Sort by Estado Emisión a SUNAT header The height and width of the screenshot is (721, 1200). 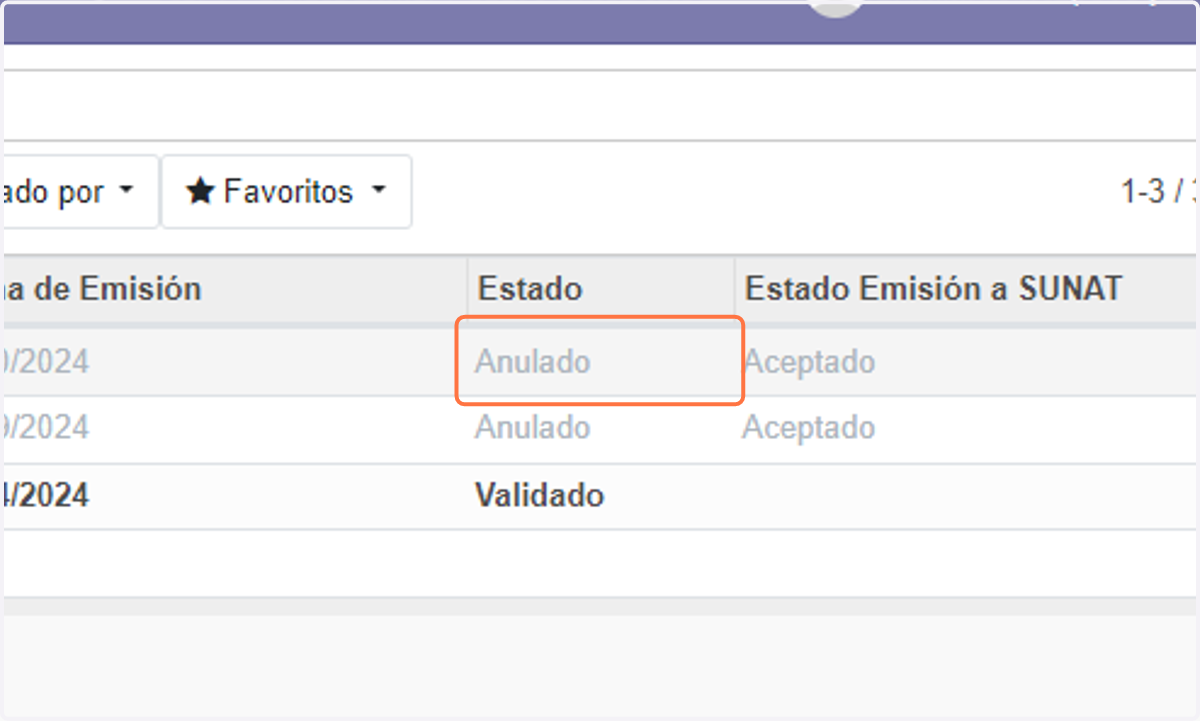965,289
